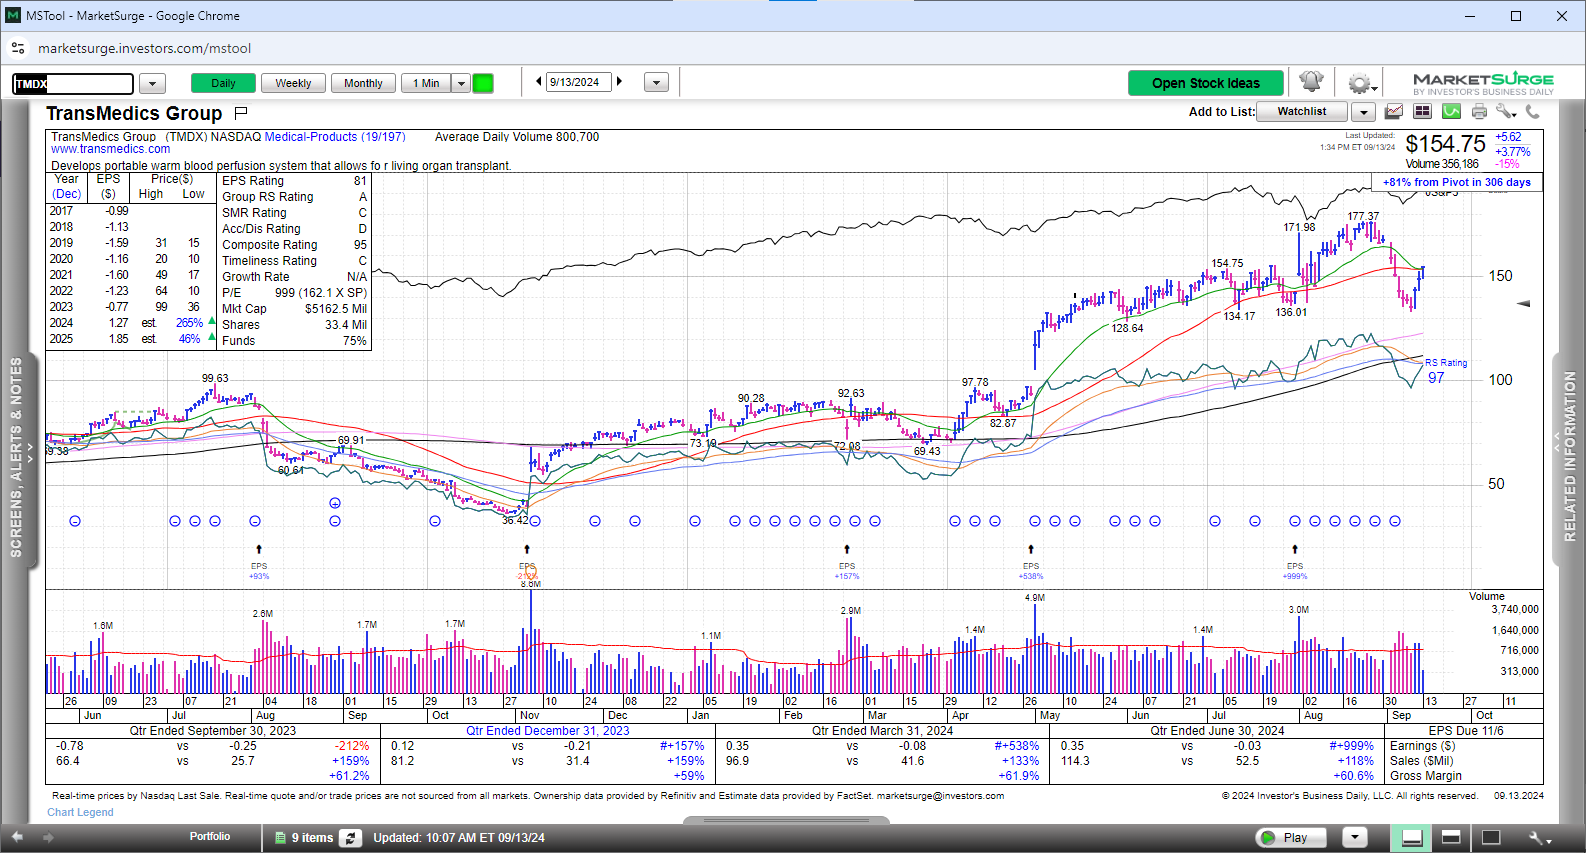Open the chart overlay icon beside Watchlist
Viewport: 1586px width, 853px height.
1393,112
